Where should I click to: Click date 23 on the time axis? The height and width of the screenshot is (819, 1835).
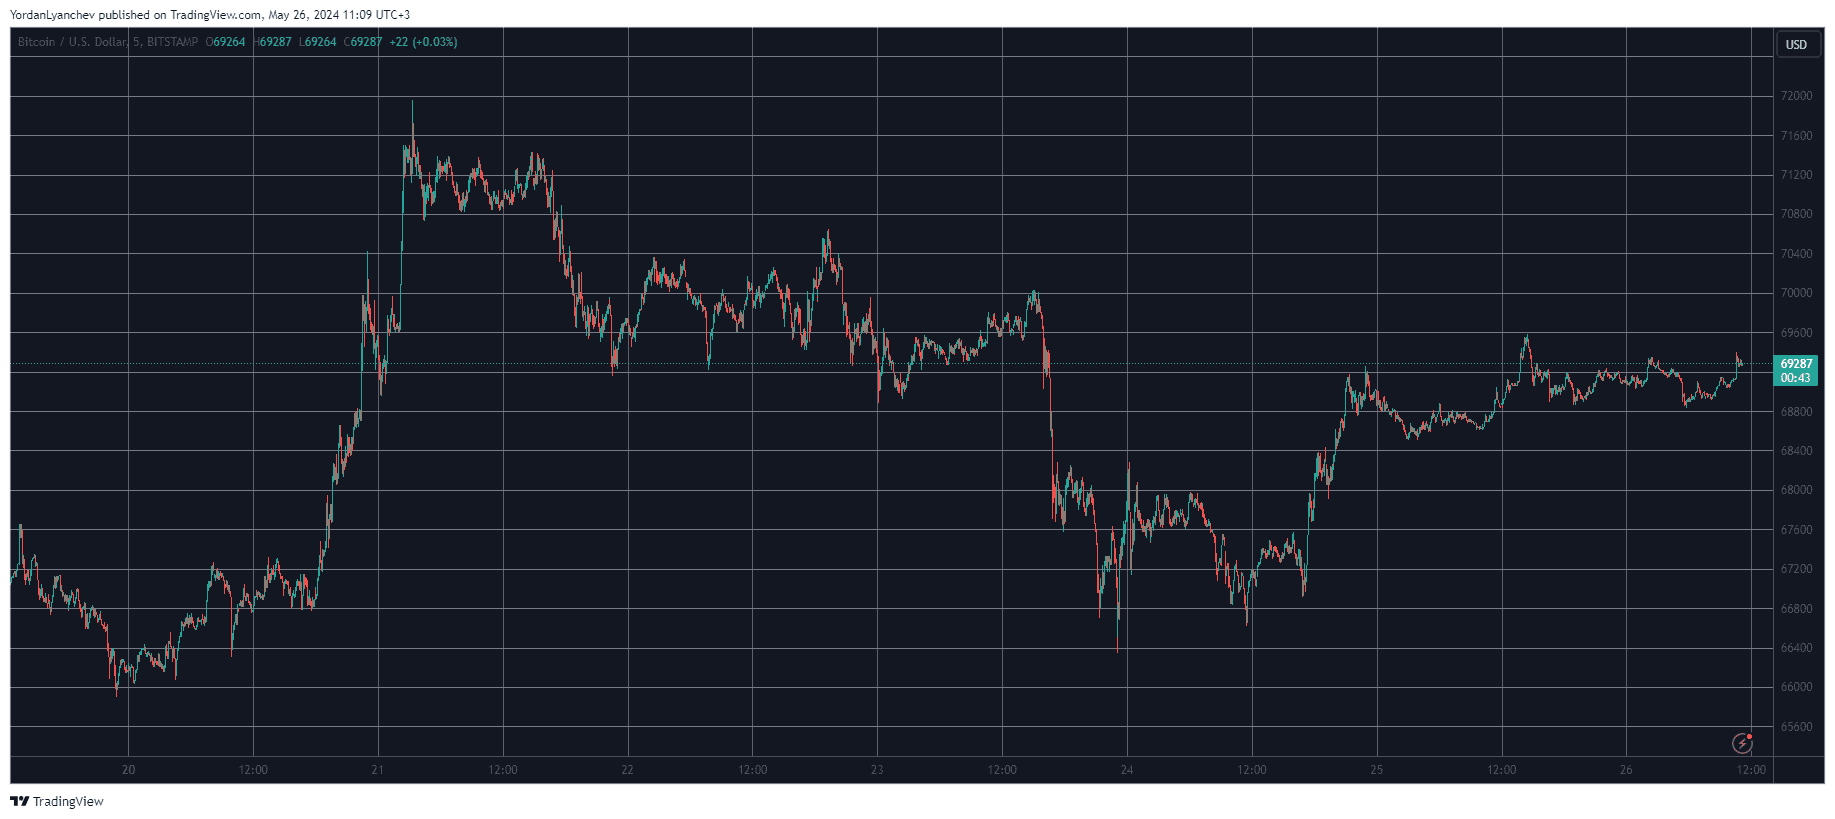click(877, 770)
